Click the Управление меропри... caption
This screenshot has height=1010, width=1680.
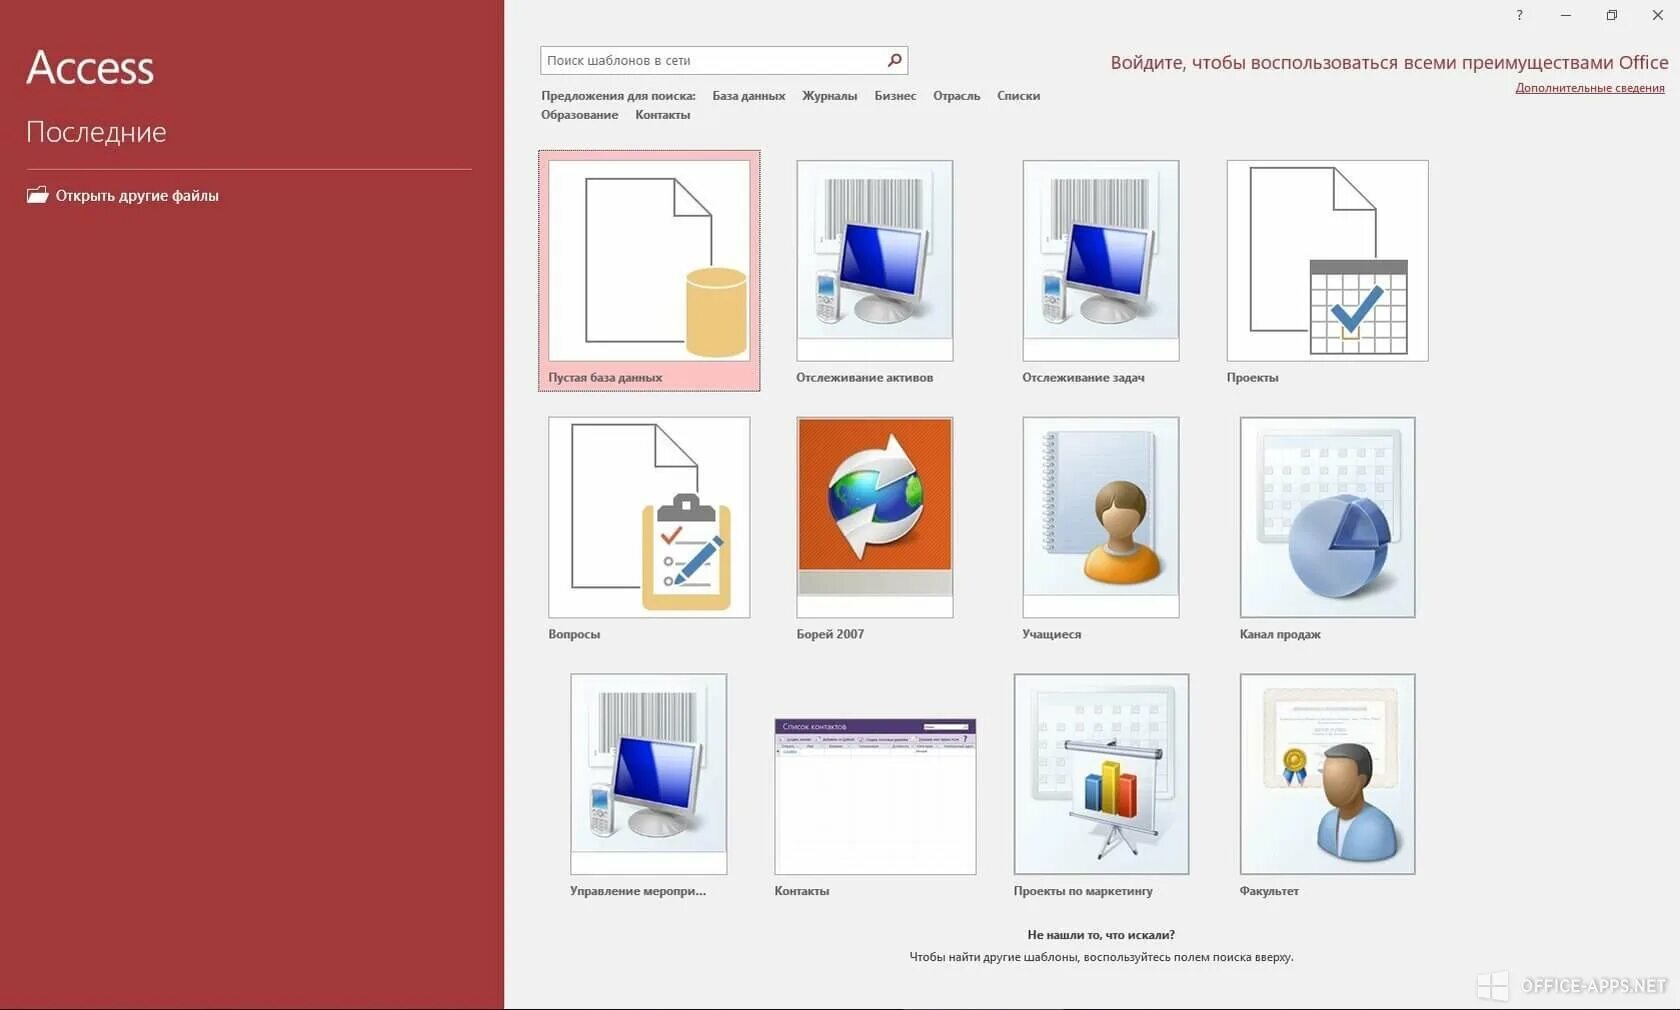tap(638, 891)
